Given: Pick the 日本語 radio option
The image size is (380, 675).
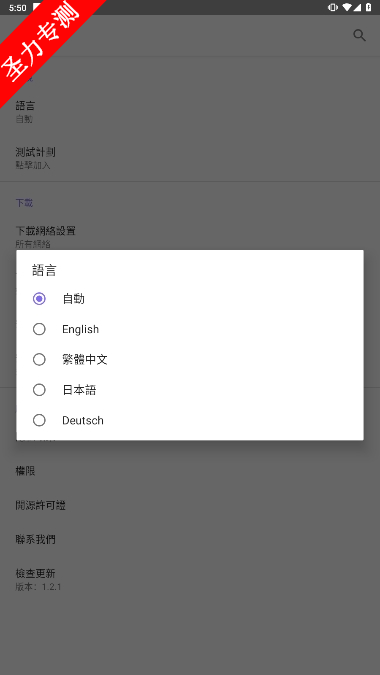Looking at the screenshot, I should click(x=39, y=390).
